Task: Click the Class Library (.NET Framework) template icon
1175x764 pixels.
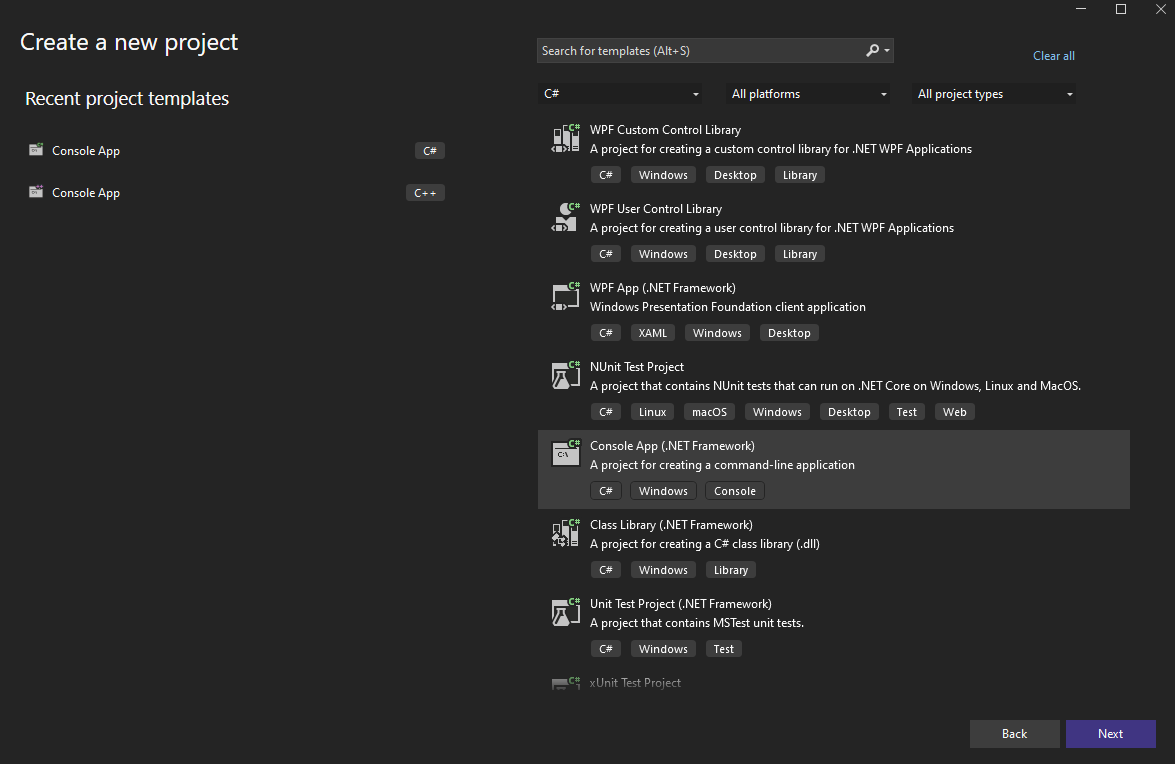Action: coord(566,533)
